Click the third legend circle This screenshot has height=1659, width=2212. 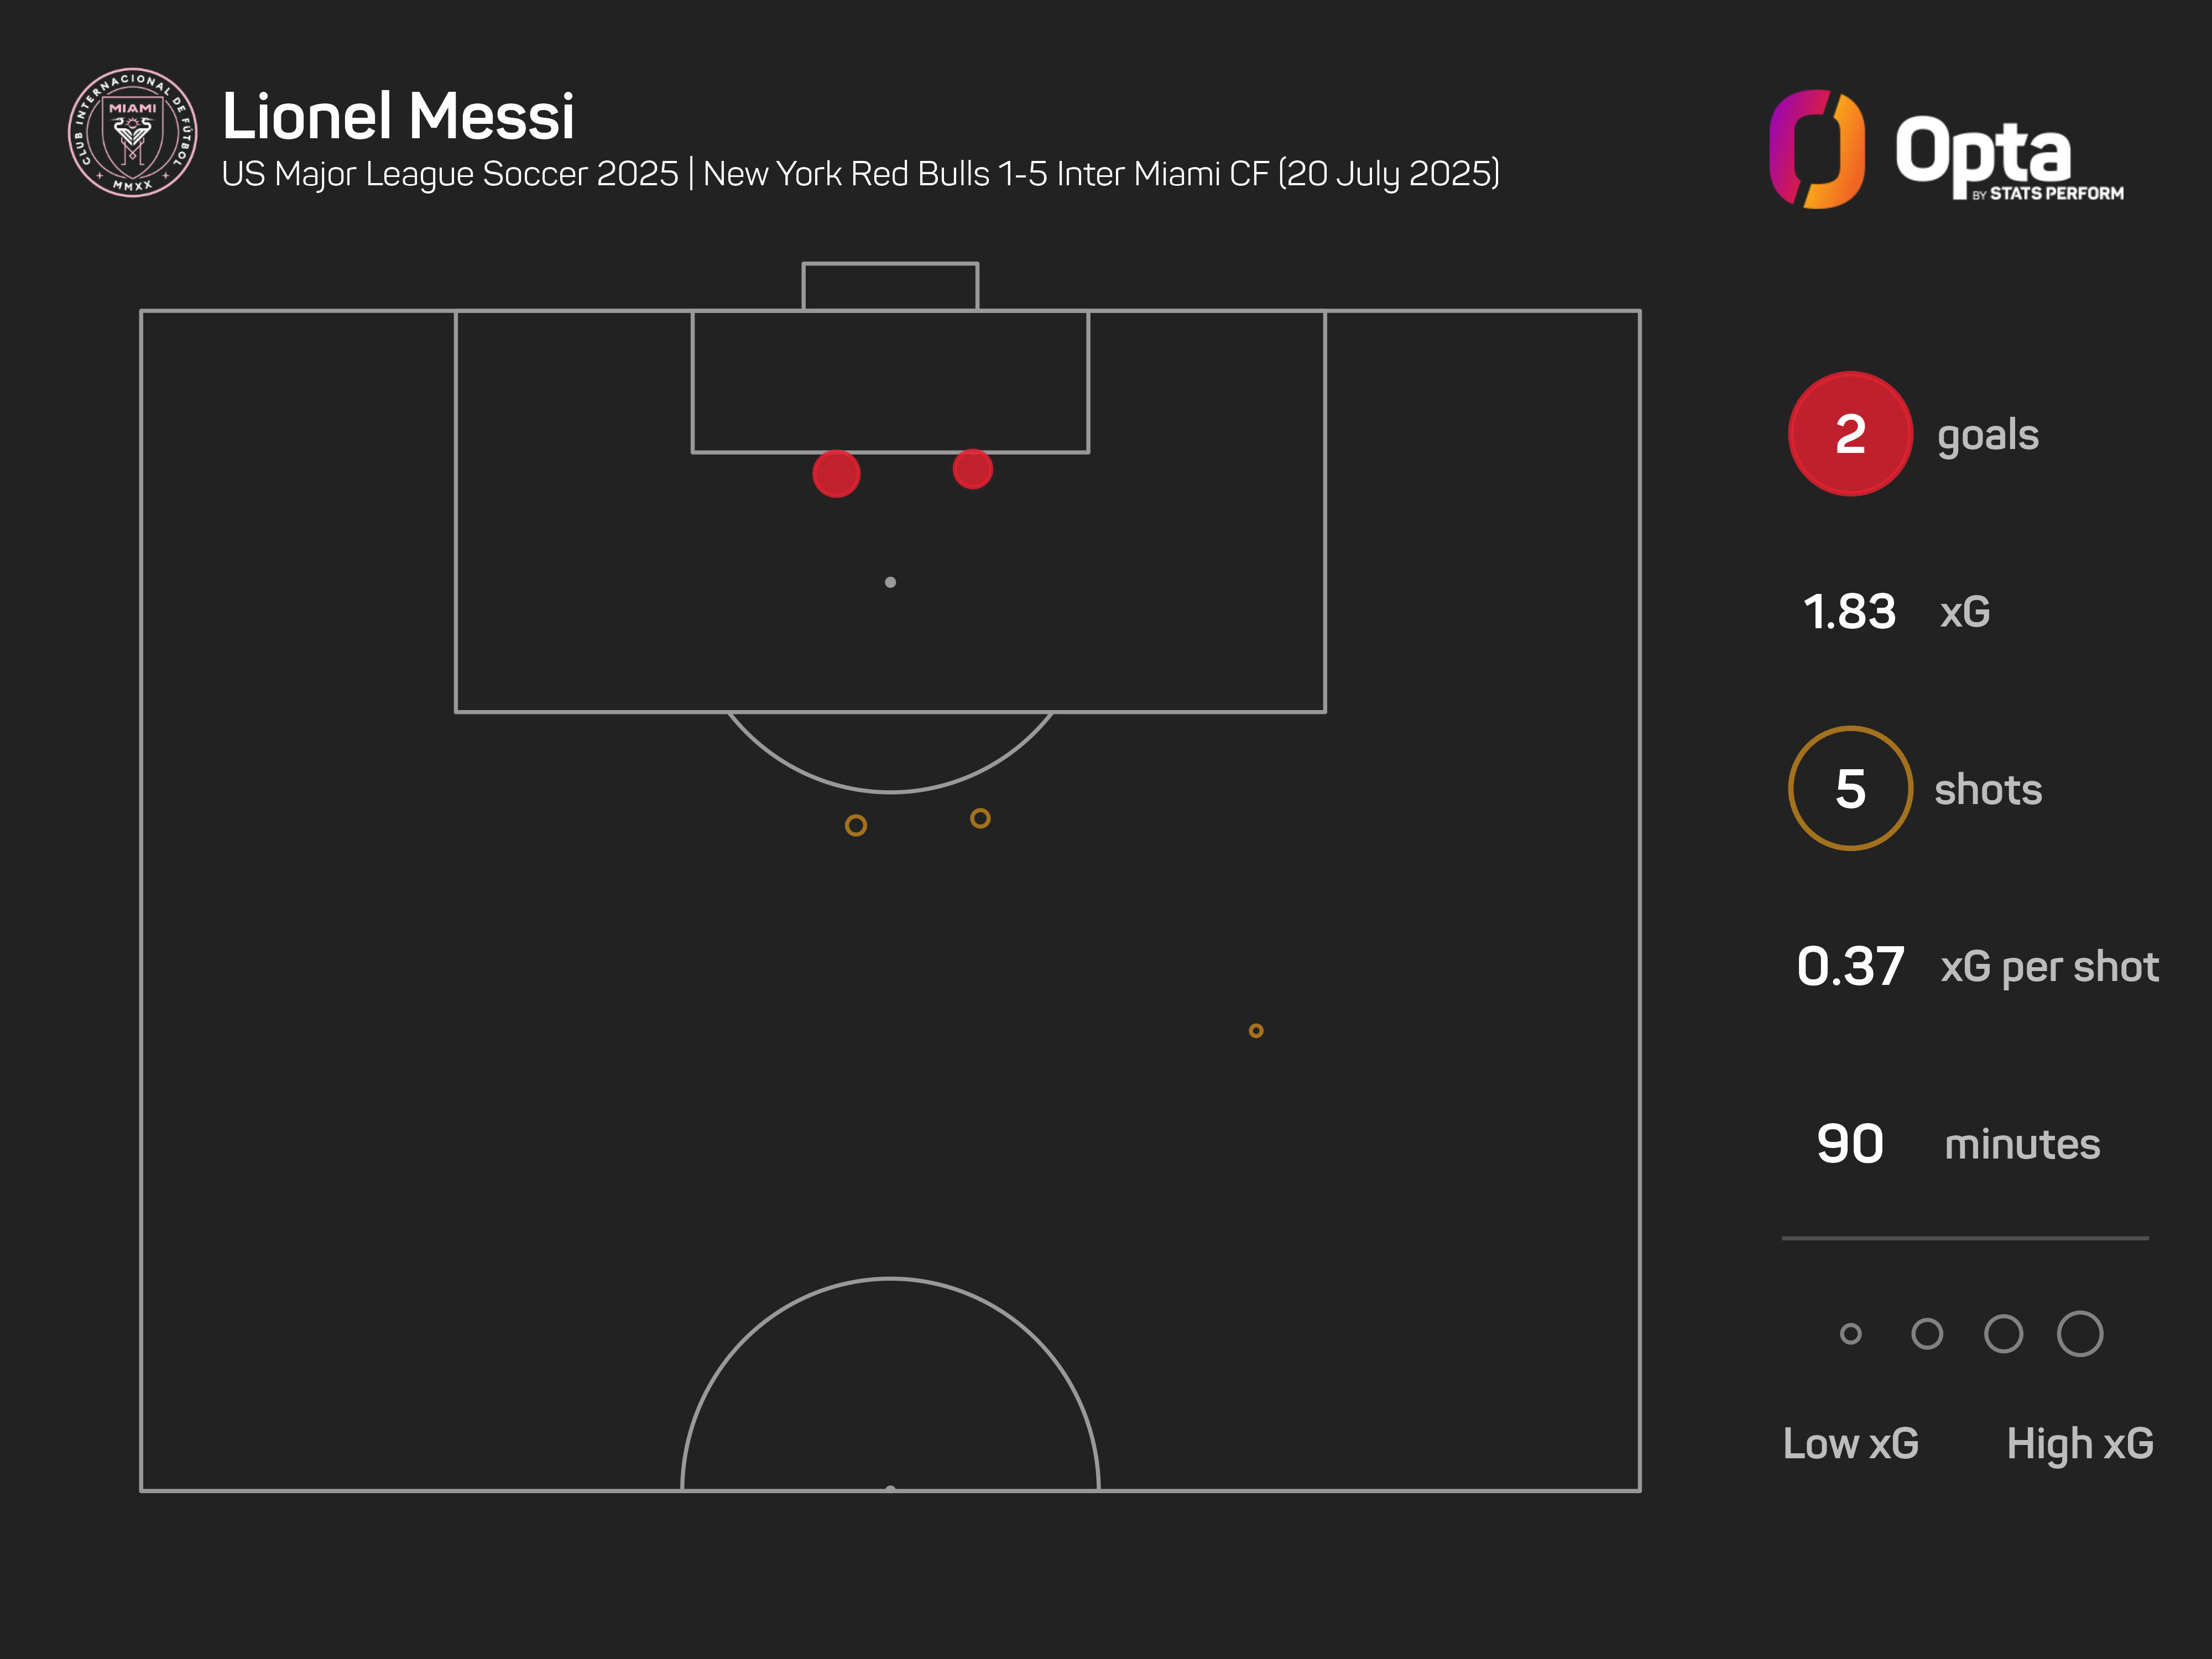(x=2003, y=1333)
